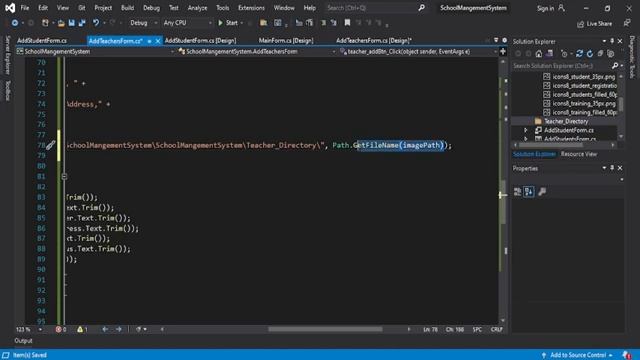Click the editor horizontal scrollbar thumb
Screen dimensions: 640x360
(x=325, y=329)
